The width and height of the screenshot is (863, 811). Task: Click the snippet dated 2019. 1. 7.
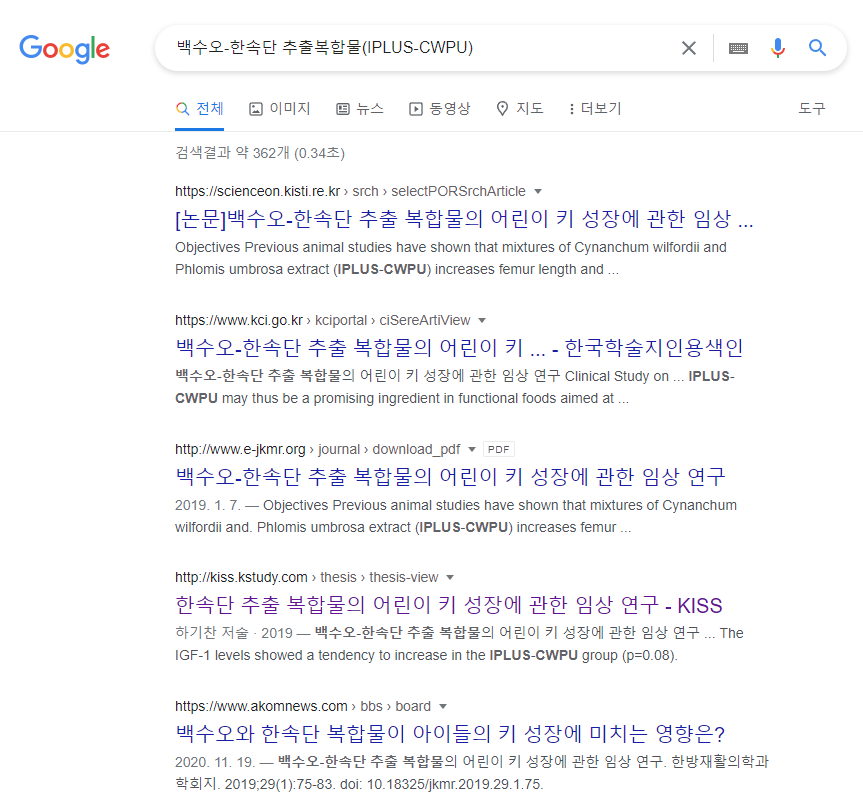[x=456, y=516]
